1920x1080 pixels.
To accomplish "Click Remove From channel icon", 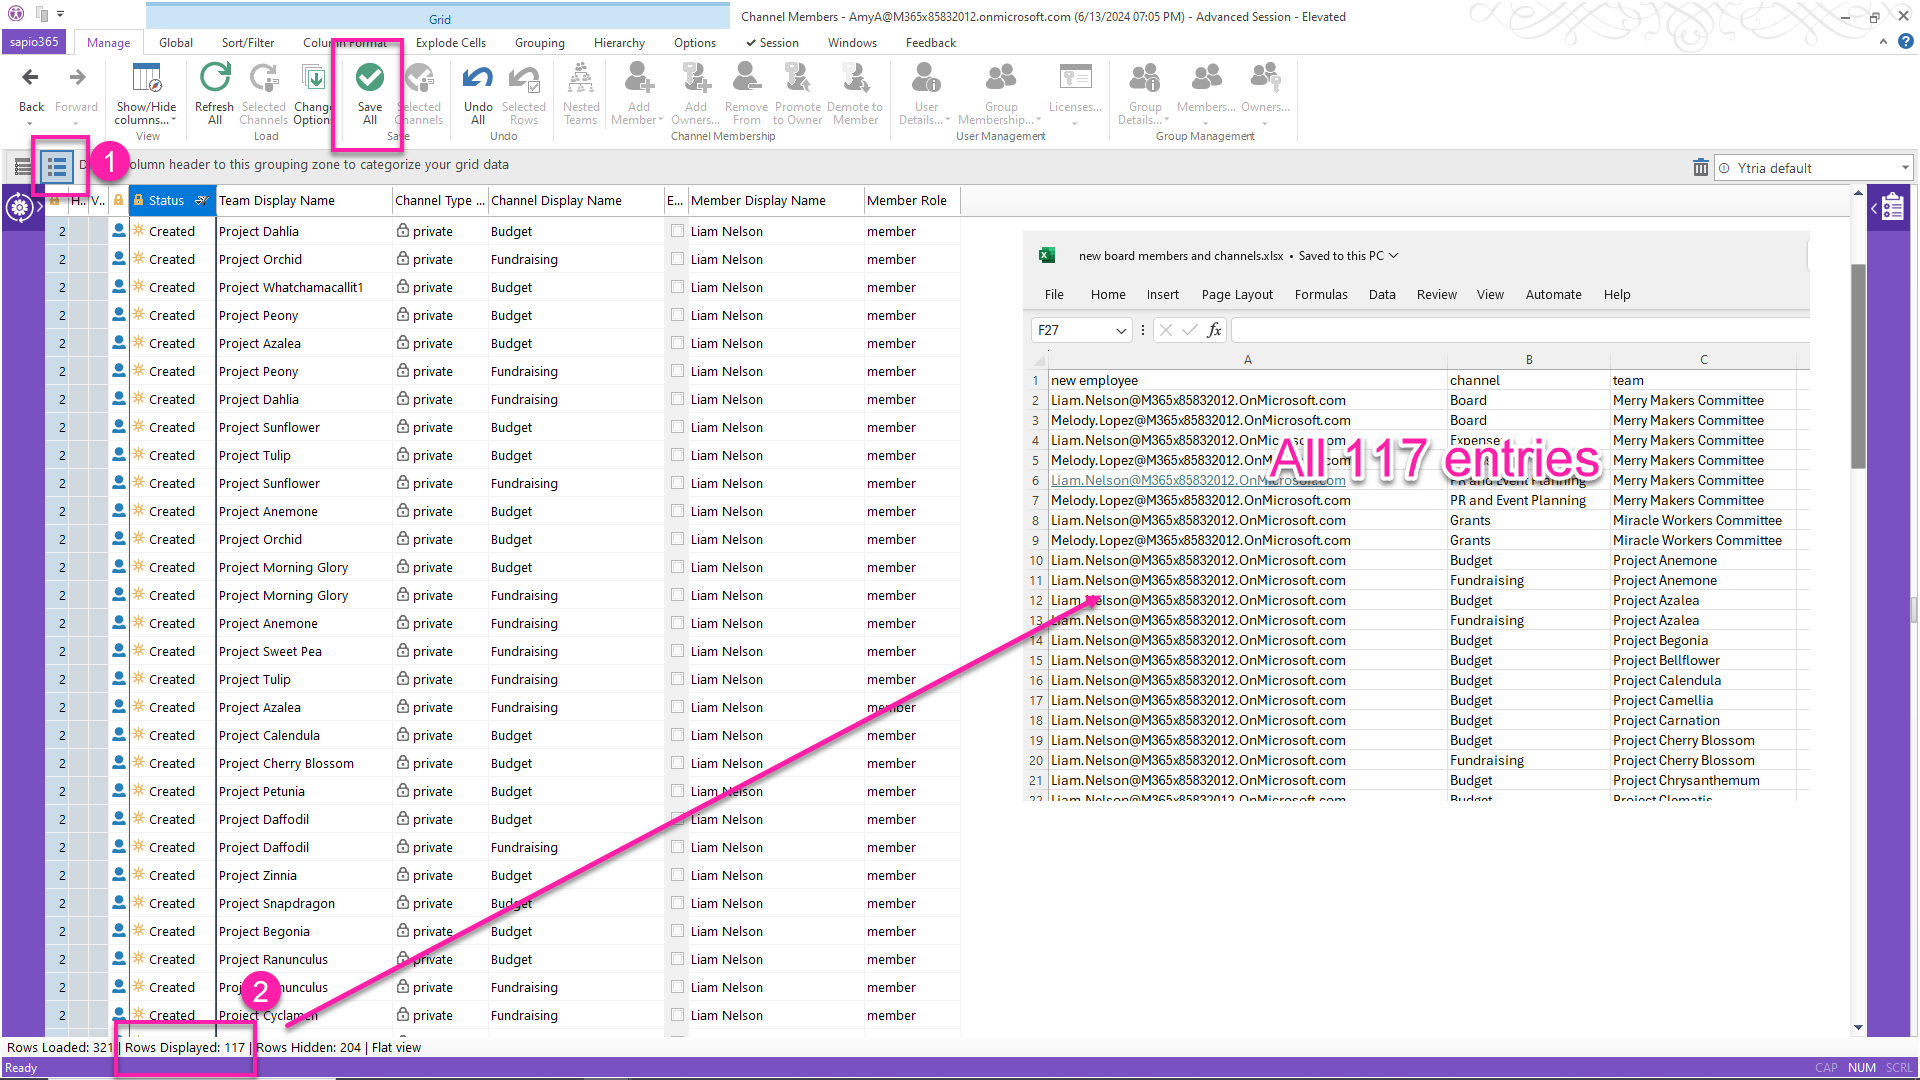I will (x=746, y=78).
